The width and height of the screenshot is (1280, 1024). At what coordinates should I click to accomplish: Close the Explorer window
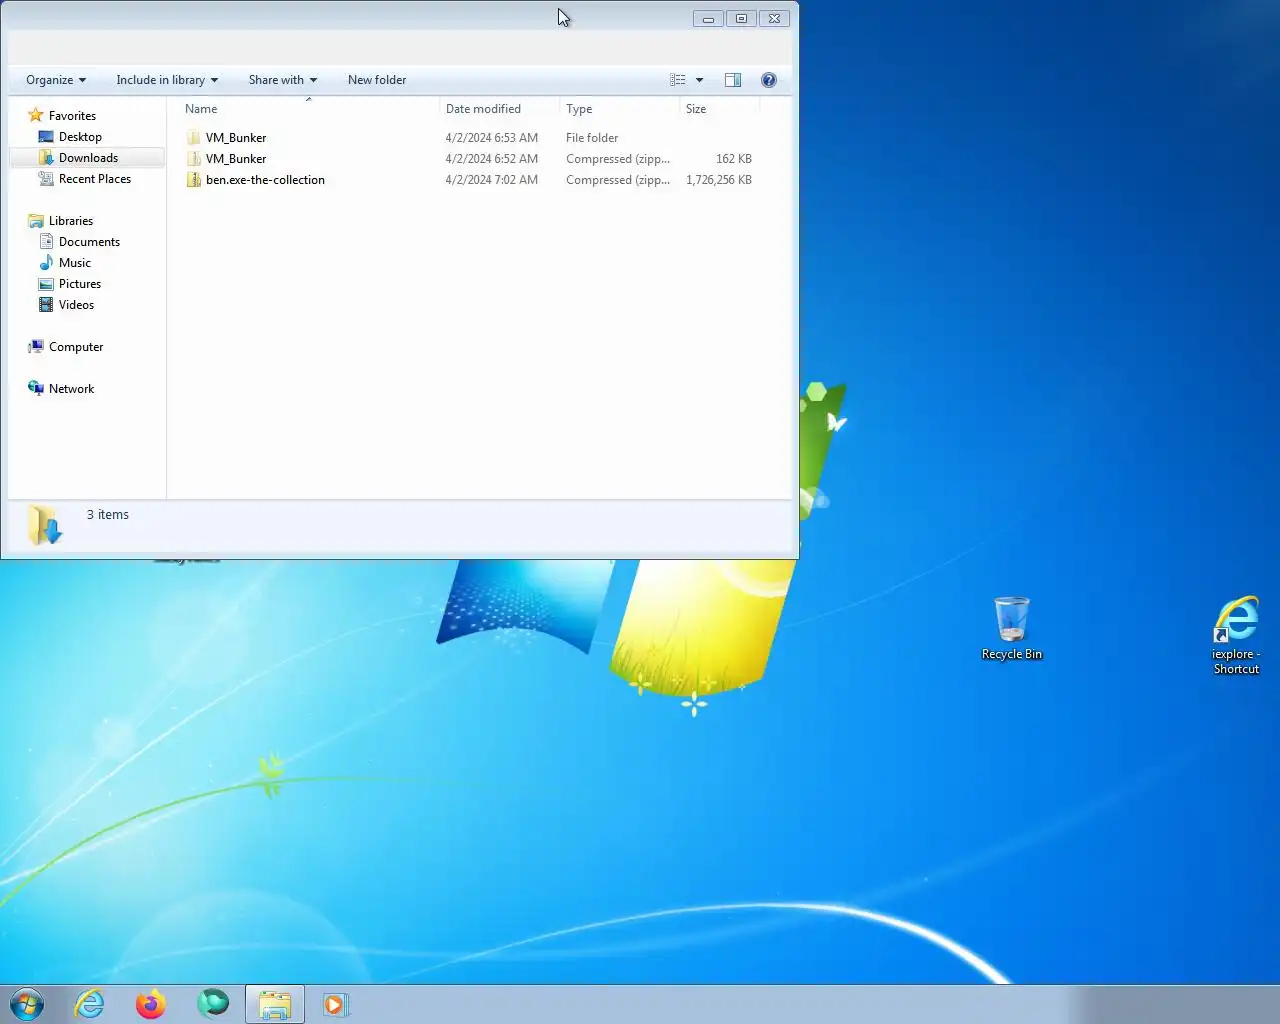(x=774, y=18)
